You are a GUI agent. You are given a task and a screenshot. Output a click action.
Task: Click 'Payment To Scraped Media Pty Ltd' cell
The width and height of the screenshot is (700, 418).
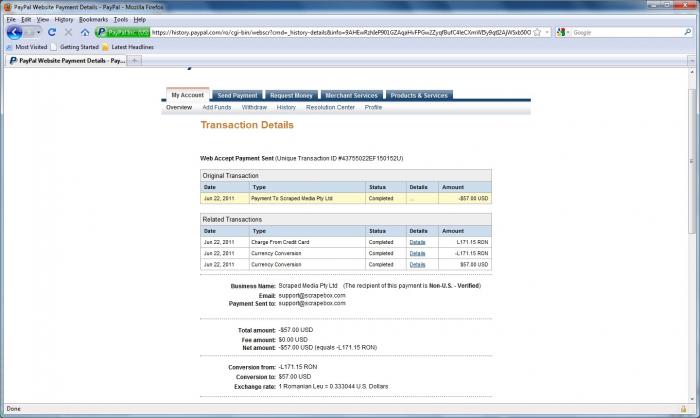click(x=307, y=198)
